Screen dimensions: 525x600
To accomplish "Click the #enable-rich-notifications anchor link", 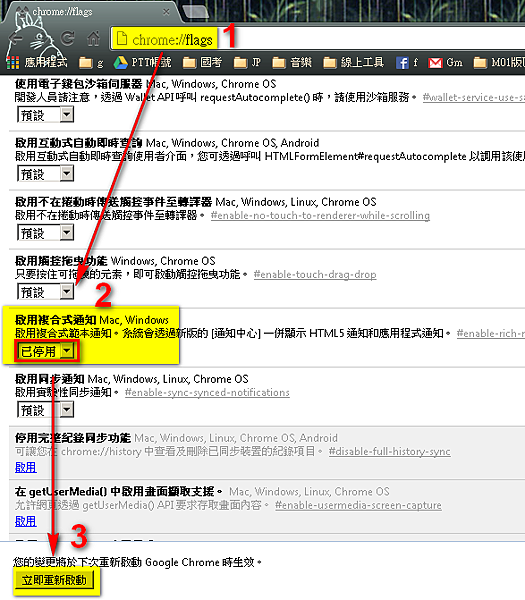I will click(491, 334).
